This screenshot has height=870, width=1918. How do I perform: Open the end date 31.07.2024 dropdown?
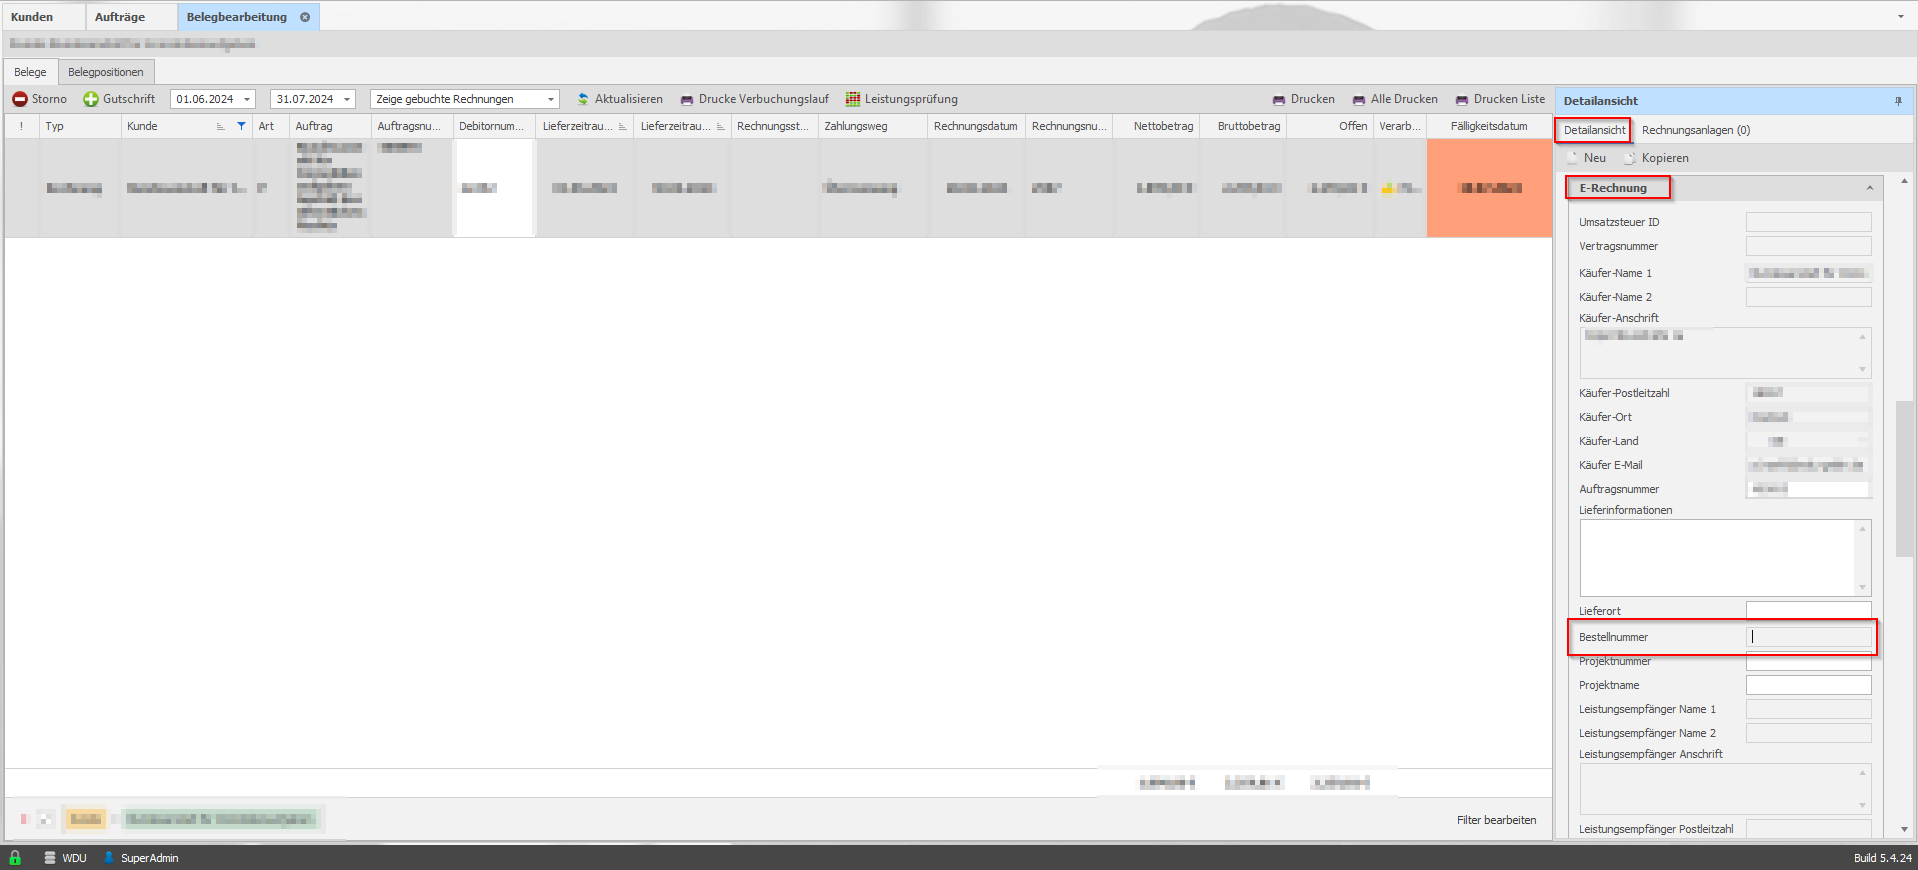click(x=347, y=99)
